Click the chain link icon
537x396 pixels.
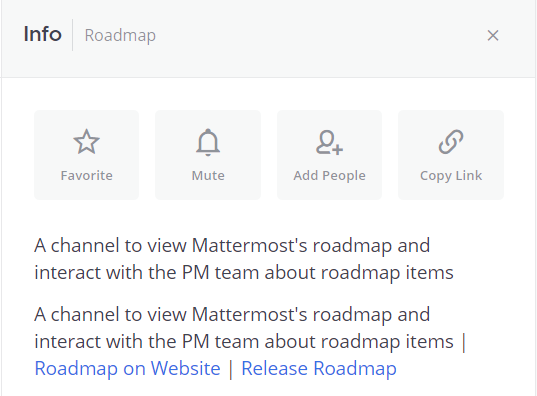(x=451, y=142)
